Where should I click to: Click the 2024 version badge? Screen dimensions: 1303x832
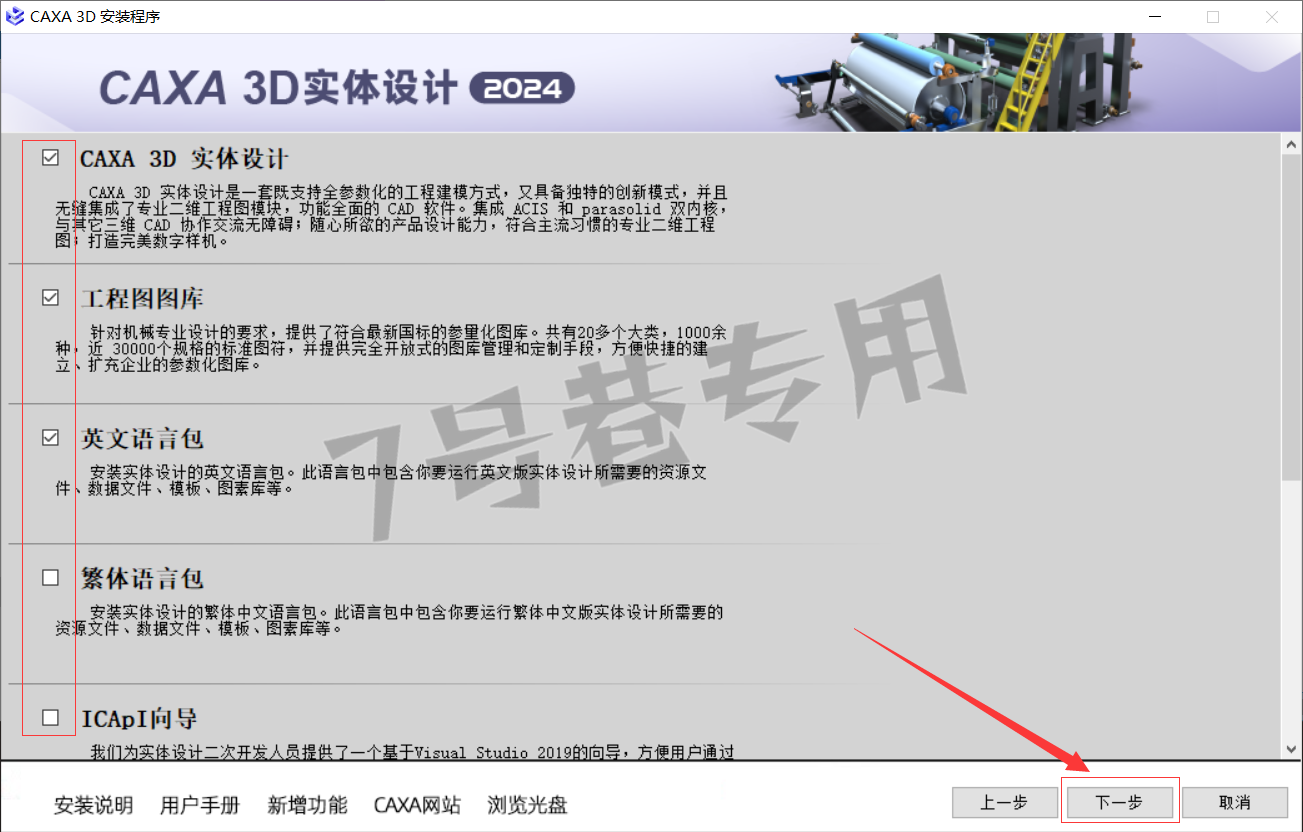tap(522, 89)
